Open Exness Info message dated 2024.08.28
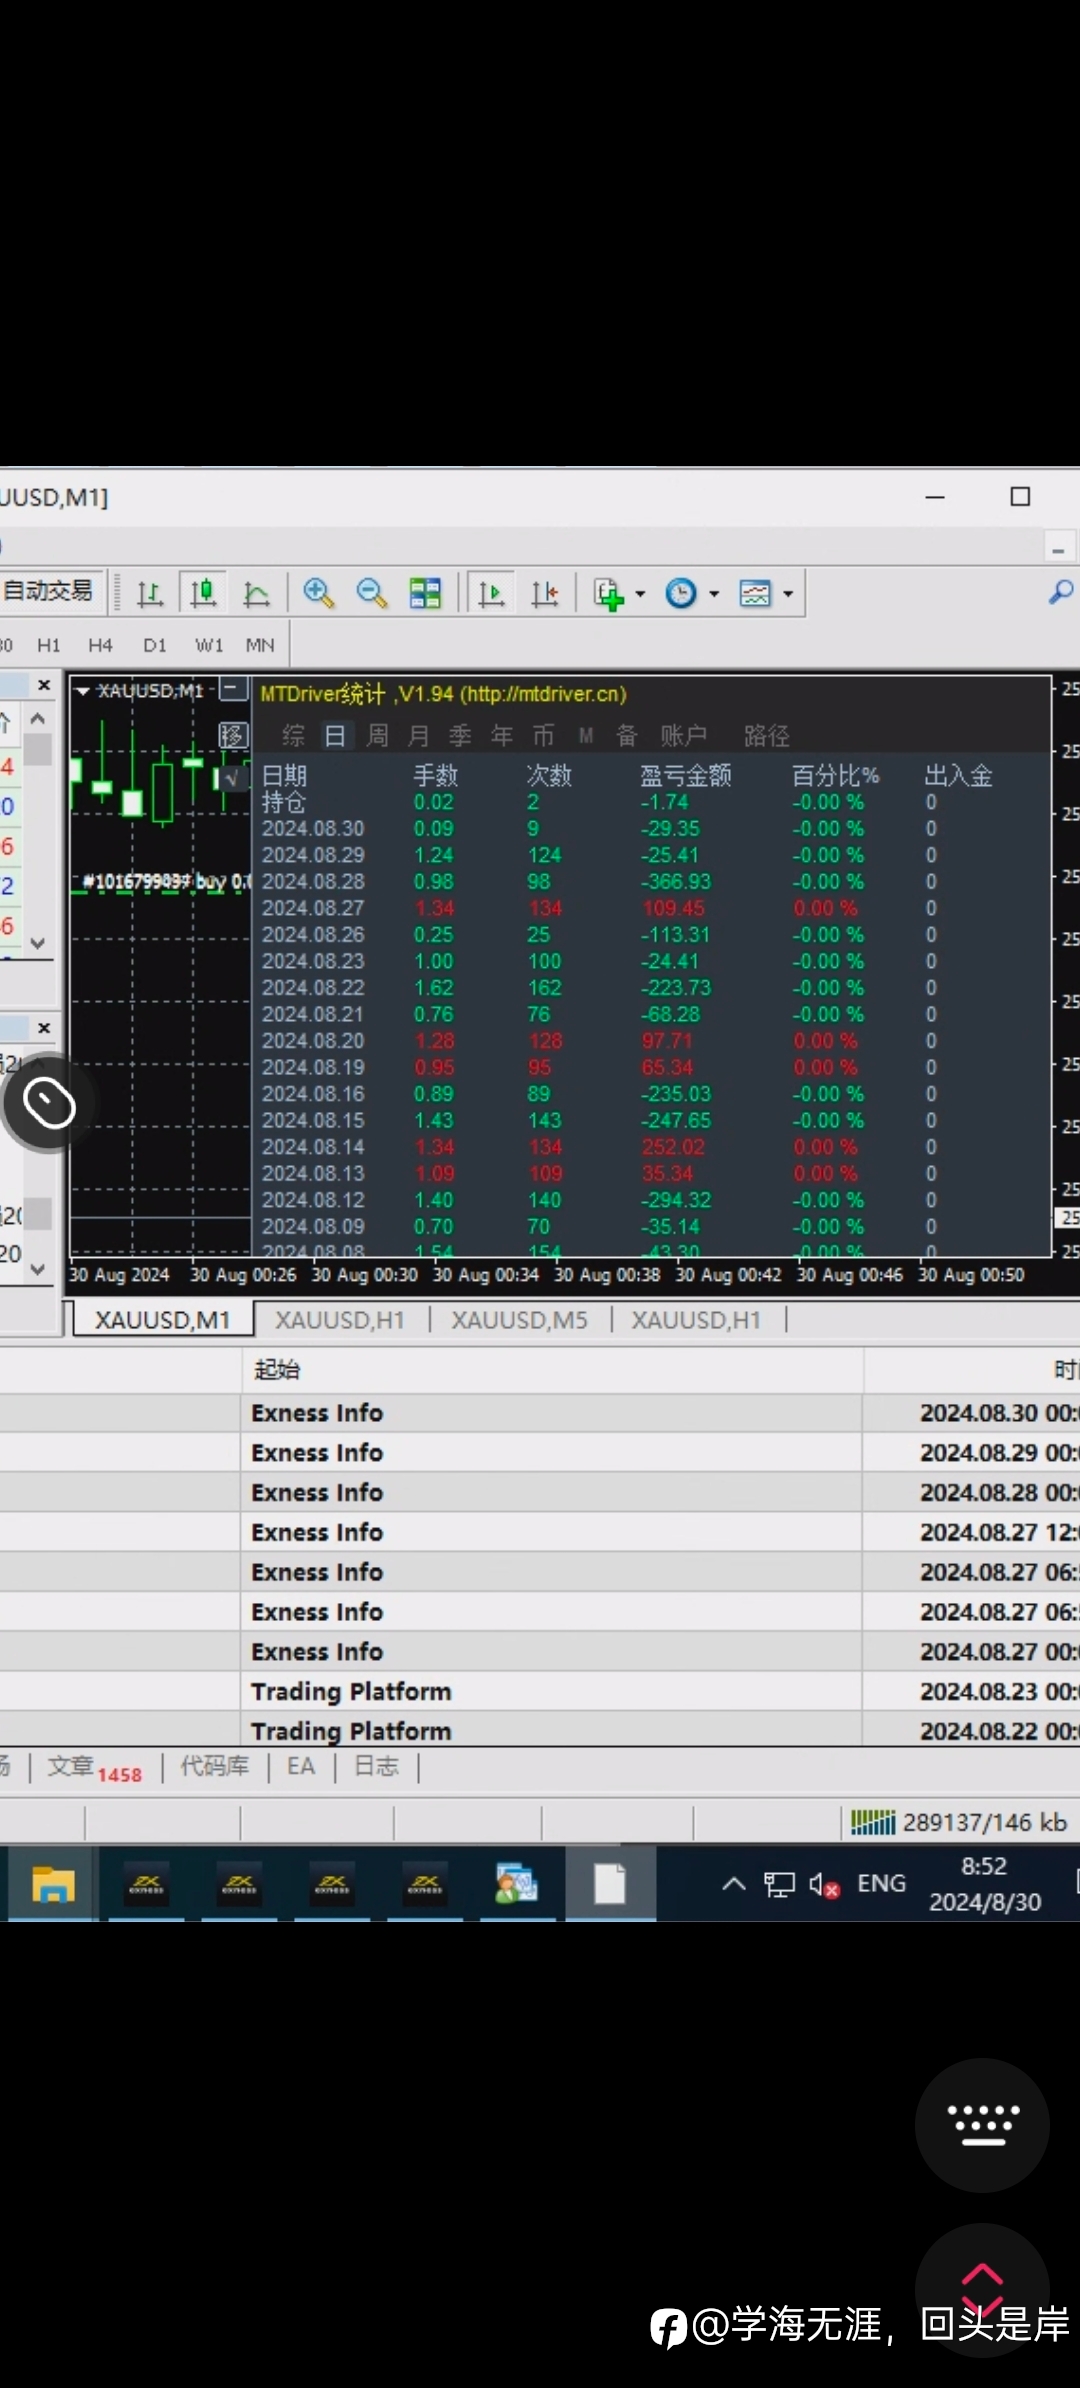The width and height of the screenshot is (1080, 2388). click(540, 1492)
